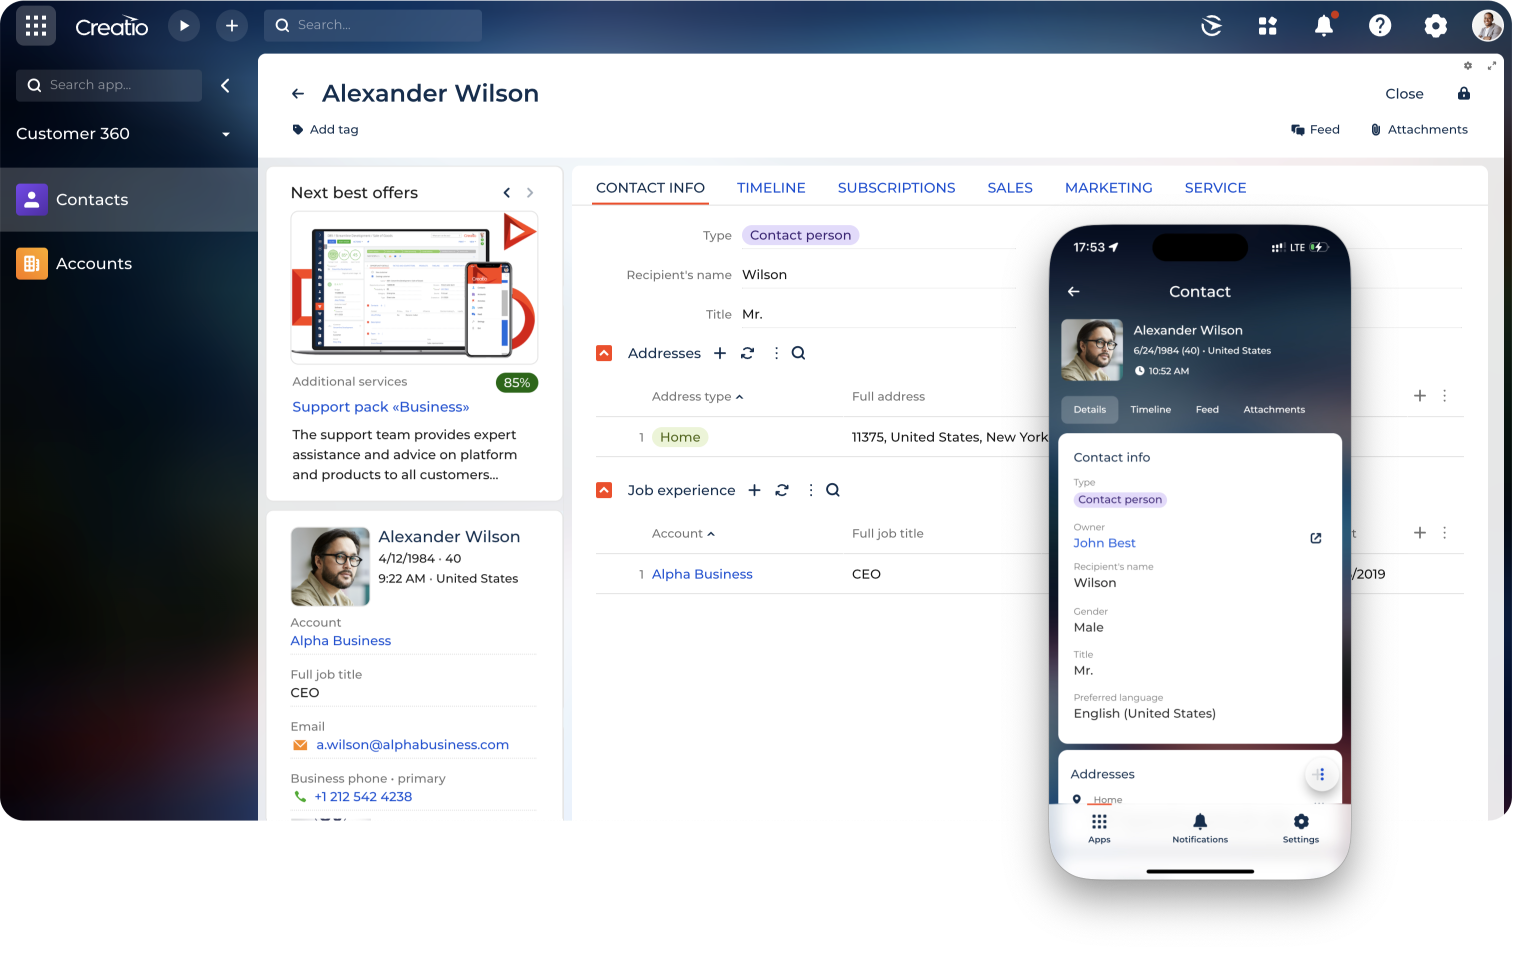Open the marketplace apps icon in top bar
Viewport: 1513px width, 960px height.
(x=1268, y=26)
